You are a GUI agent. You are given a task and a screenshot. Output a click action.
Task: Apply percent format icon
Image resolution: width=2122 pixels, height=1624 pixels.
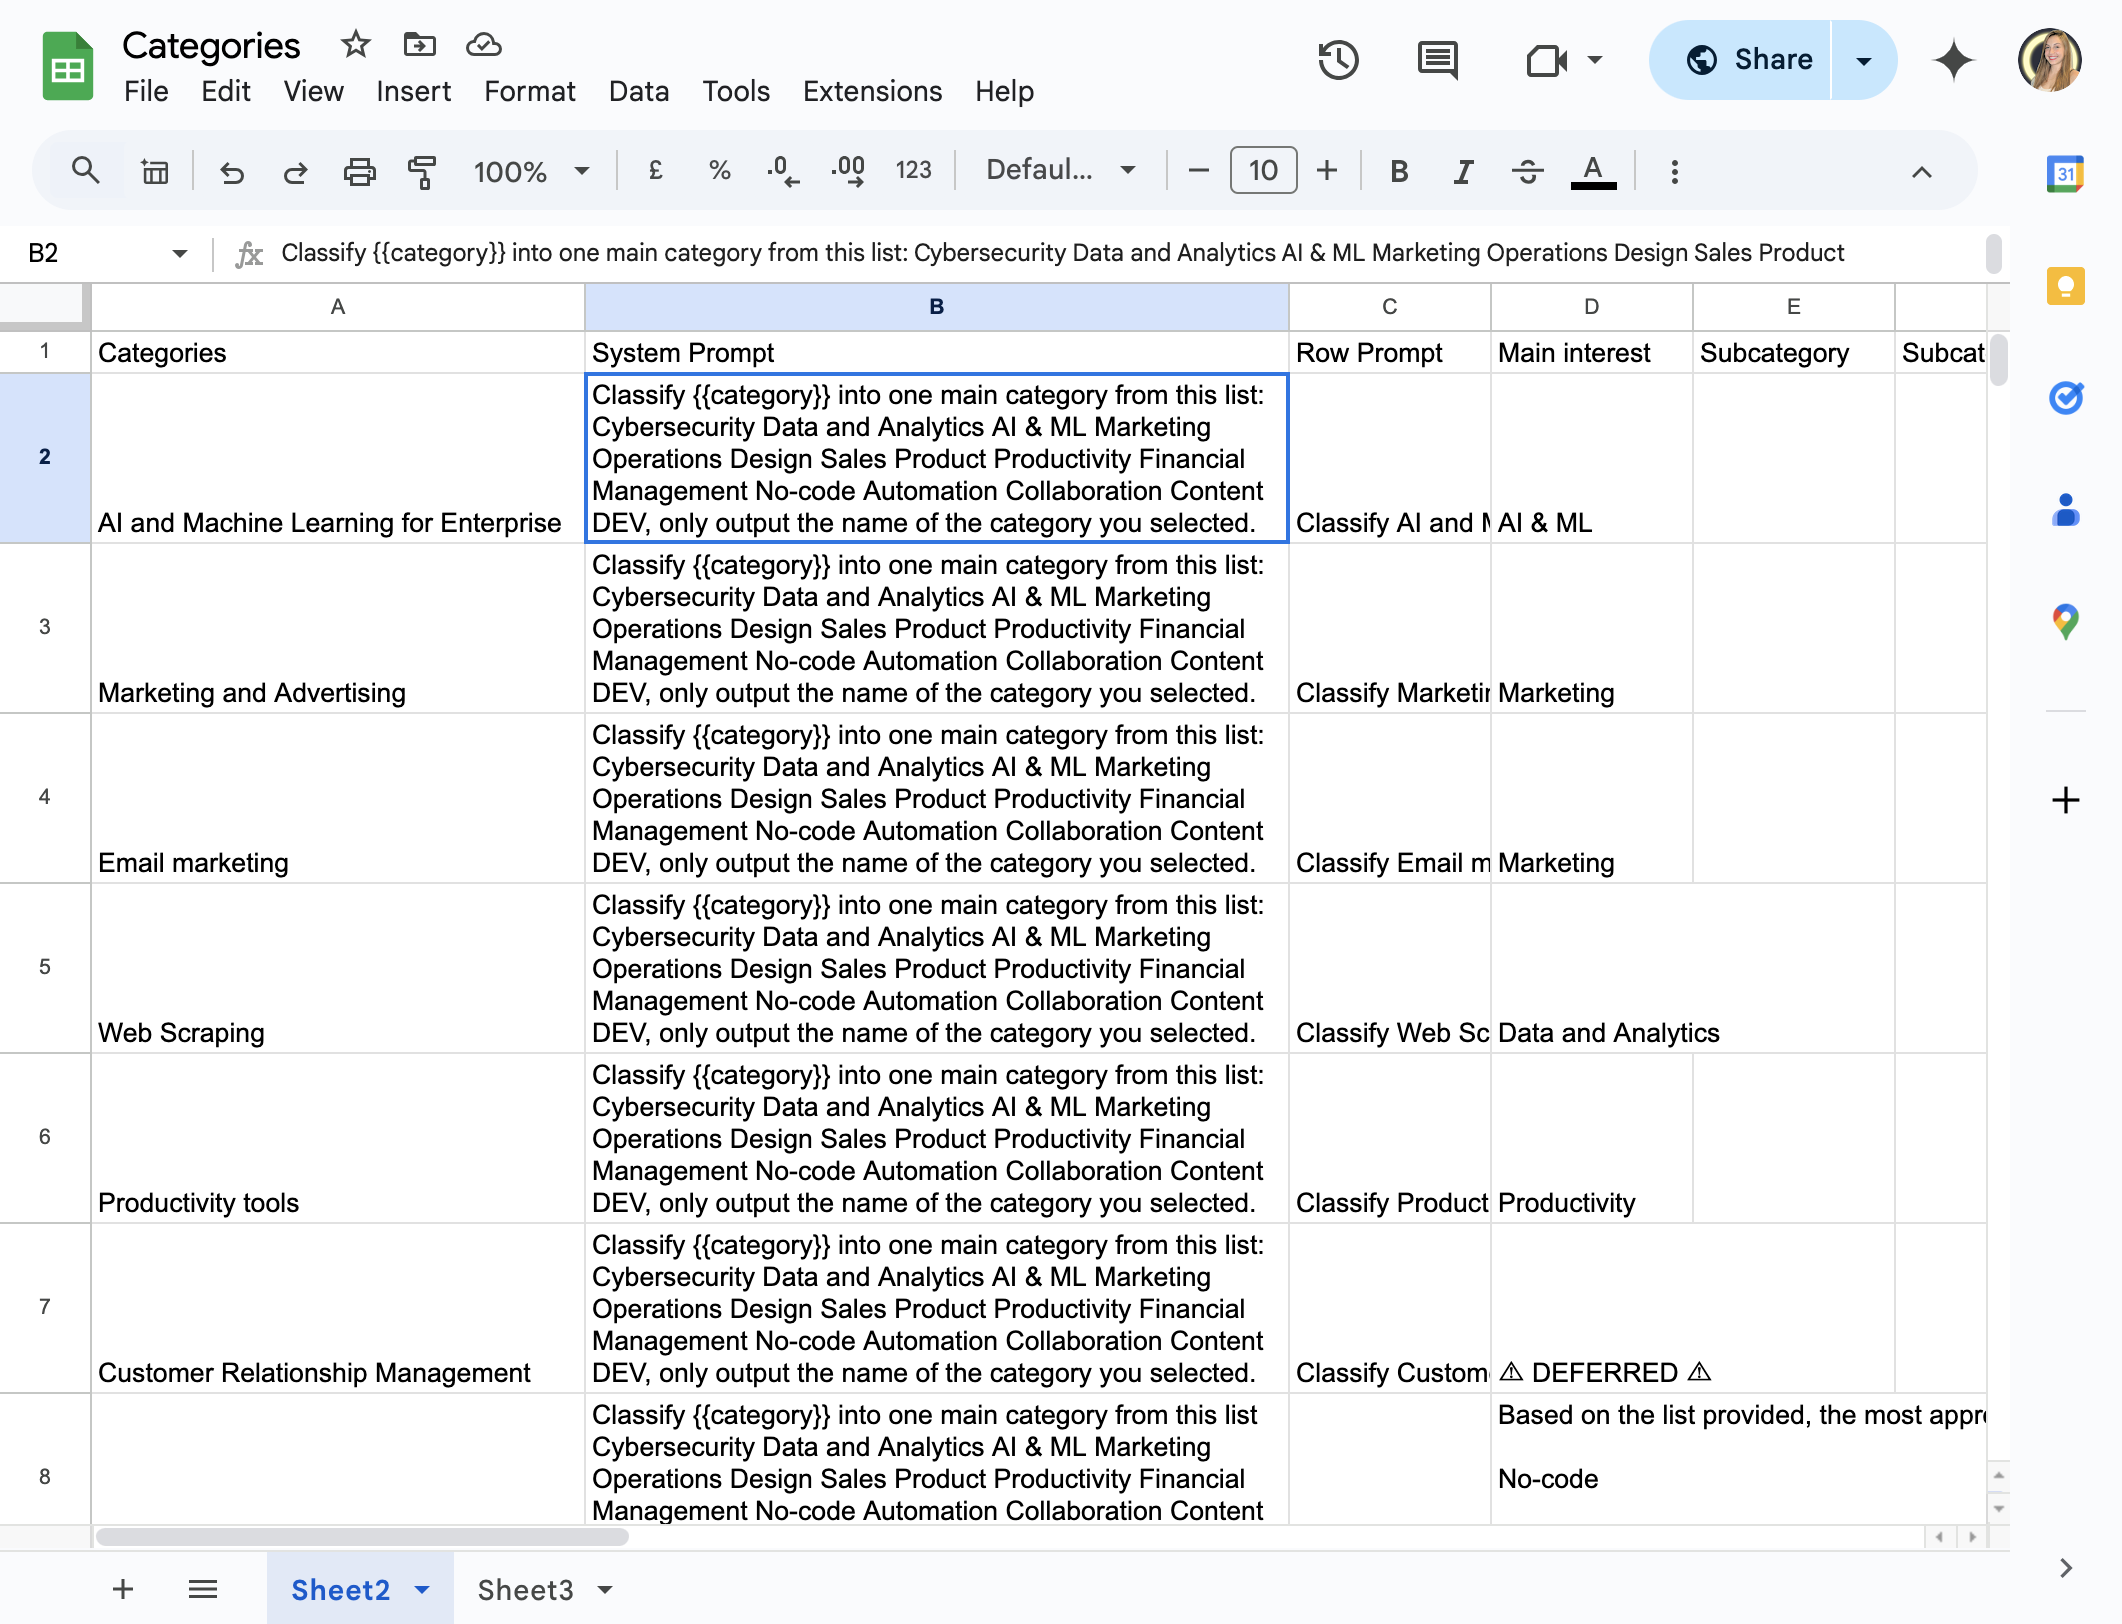point(719,171)
